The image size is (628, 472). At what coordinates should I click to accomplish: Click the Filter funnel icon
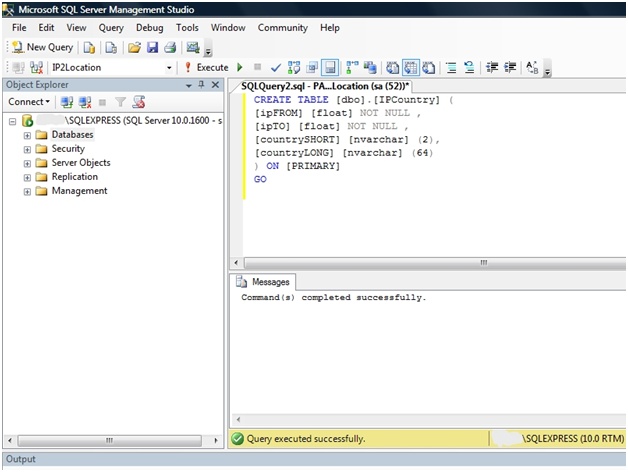pyautogui.click(x=120, y=102)
